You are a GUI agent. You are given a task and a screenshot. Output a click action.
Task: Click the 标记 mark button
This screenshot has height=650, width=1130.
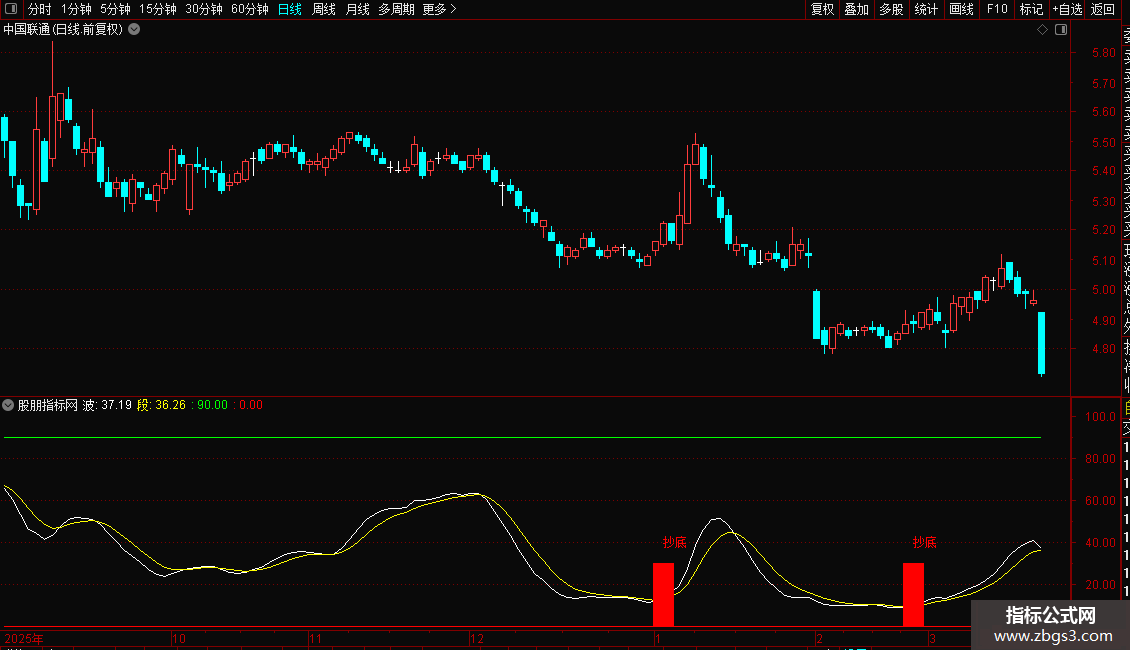pyautogui.click(x=1031, y=9)
